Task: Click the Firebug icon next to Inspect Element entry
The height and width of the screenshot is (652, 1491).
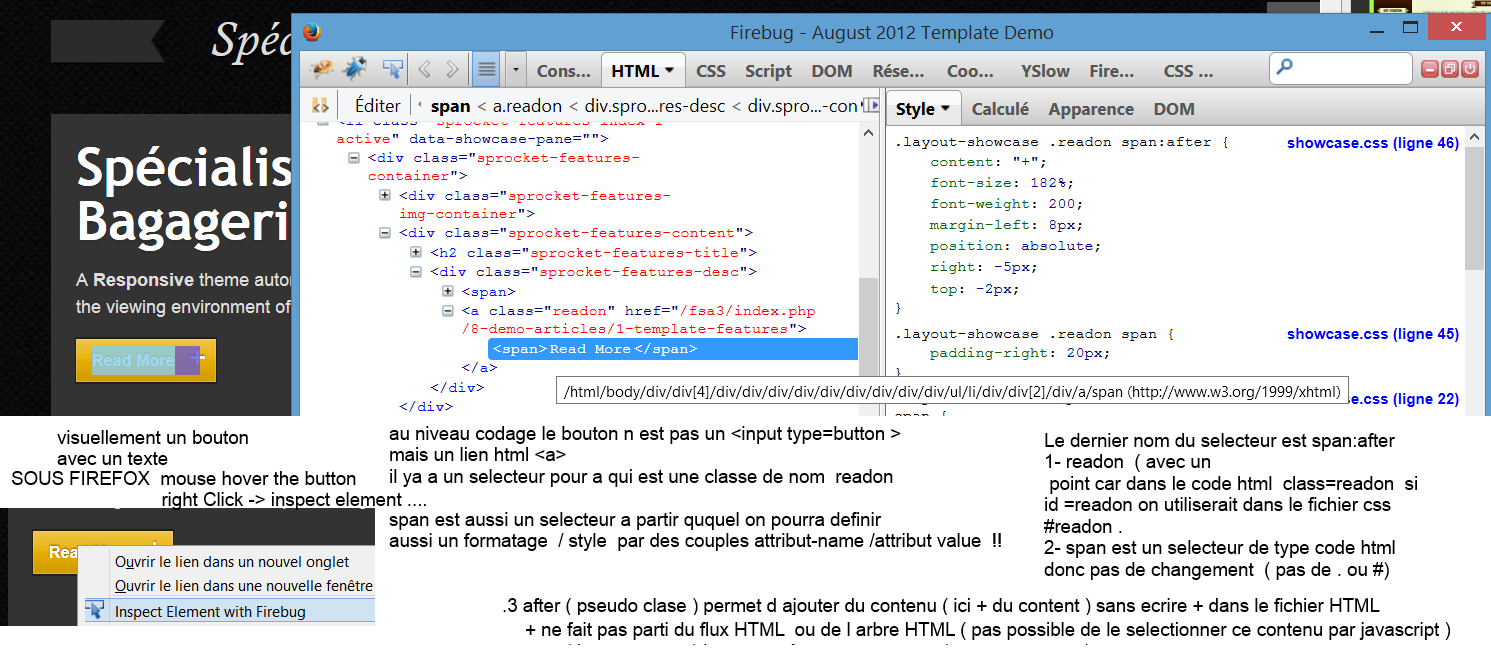Action: [x=96, y=611]
